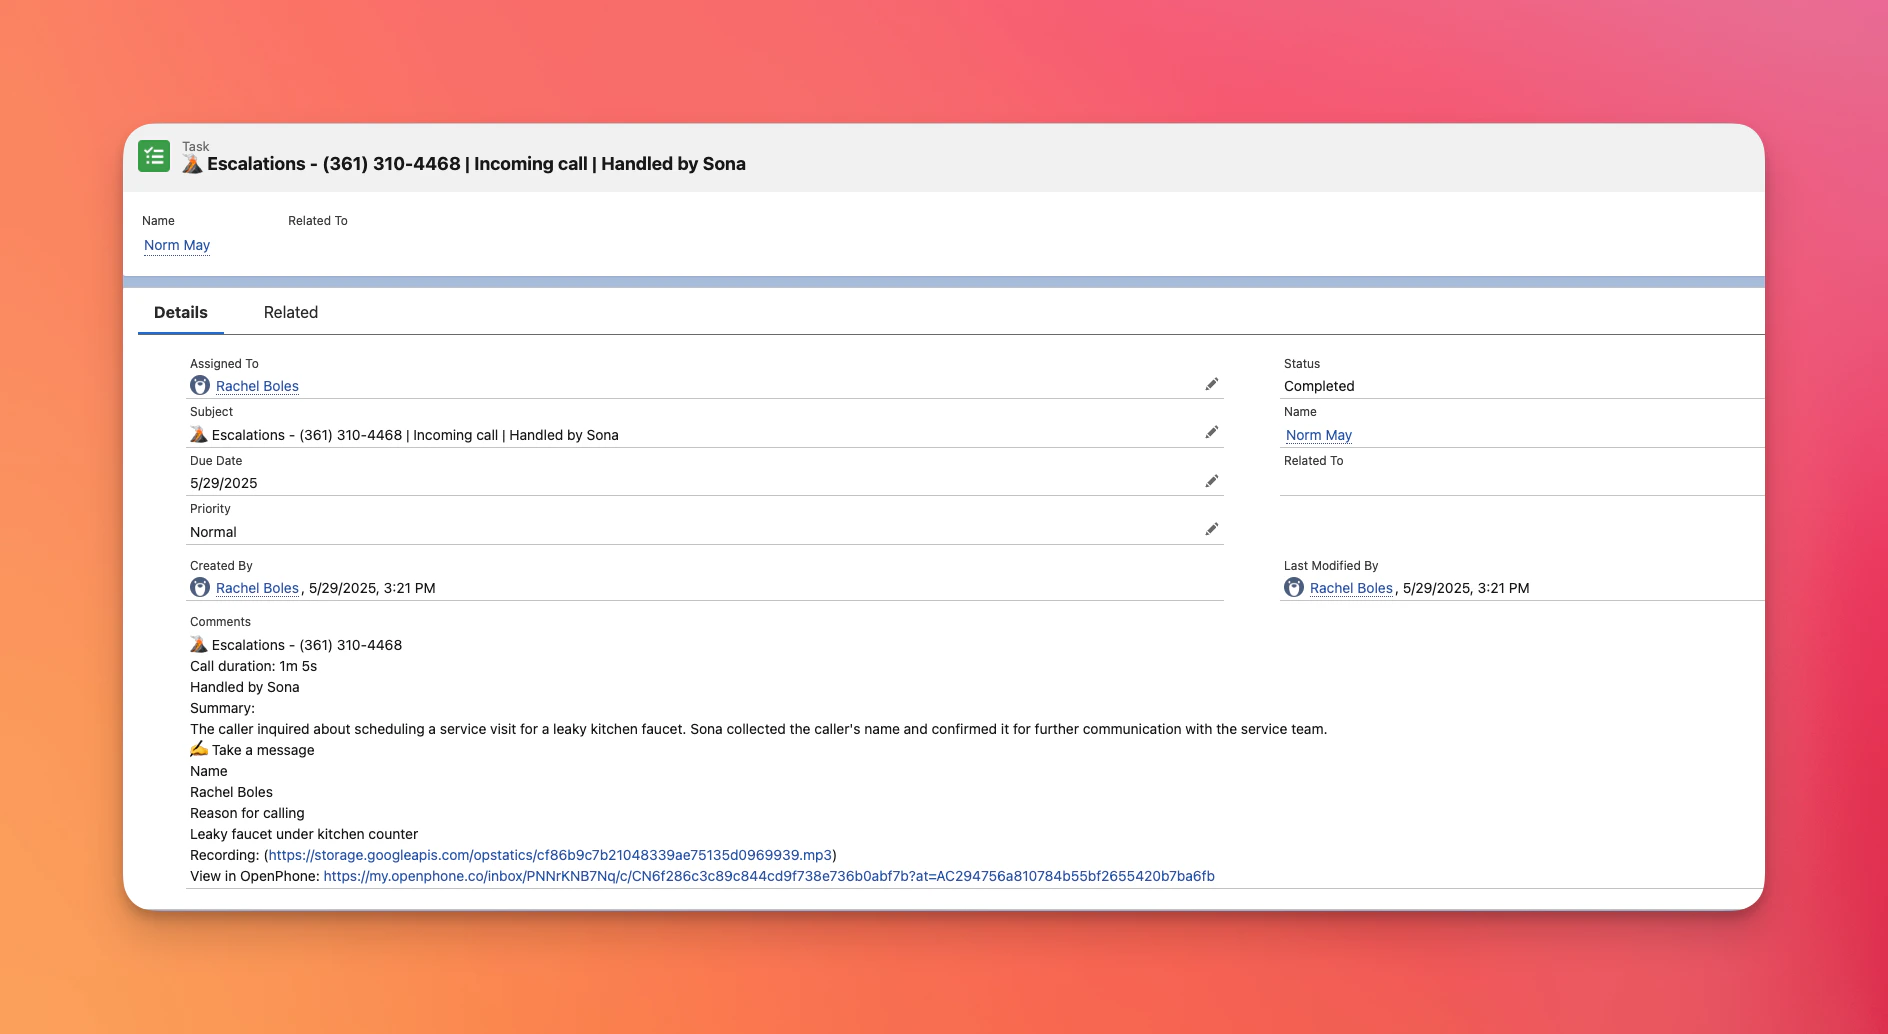Screen dimensions: 1888x1034
Task: Open the View in OpenPhone link
Action: coord(768,876)
